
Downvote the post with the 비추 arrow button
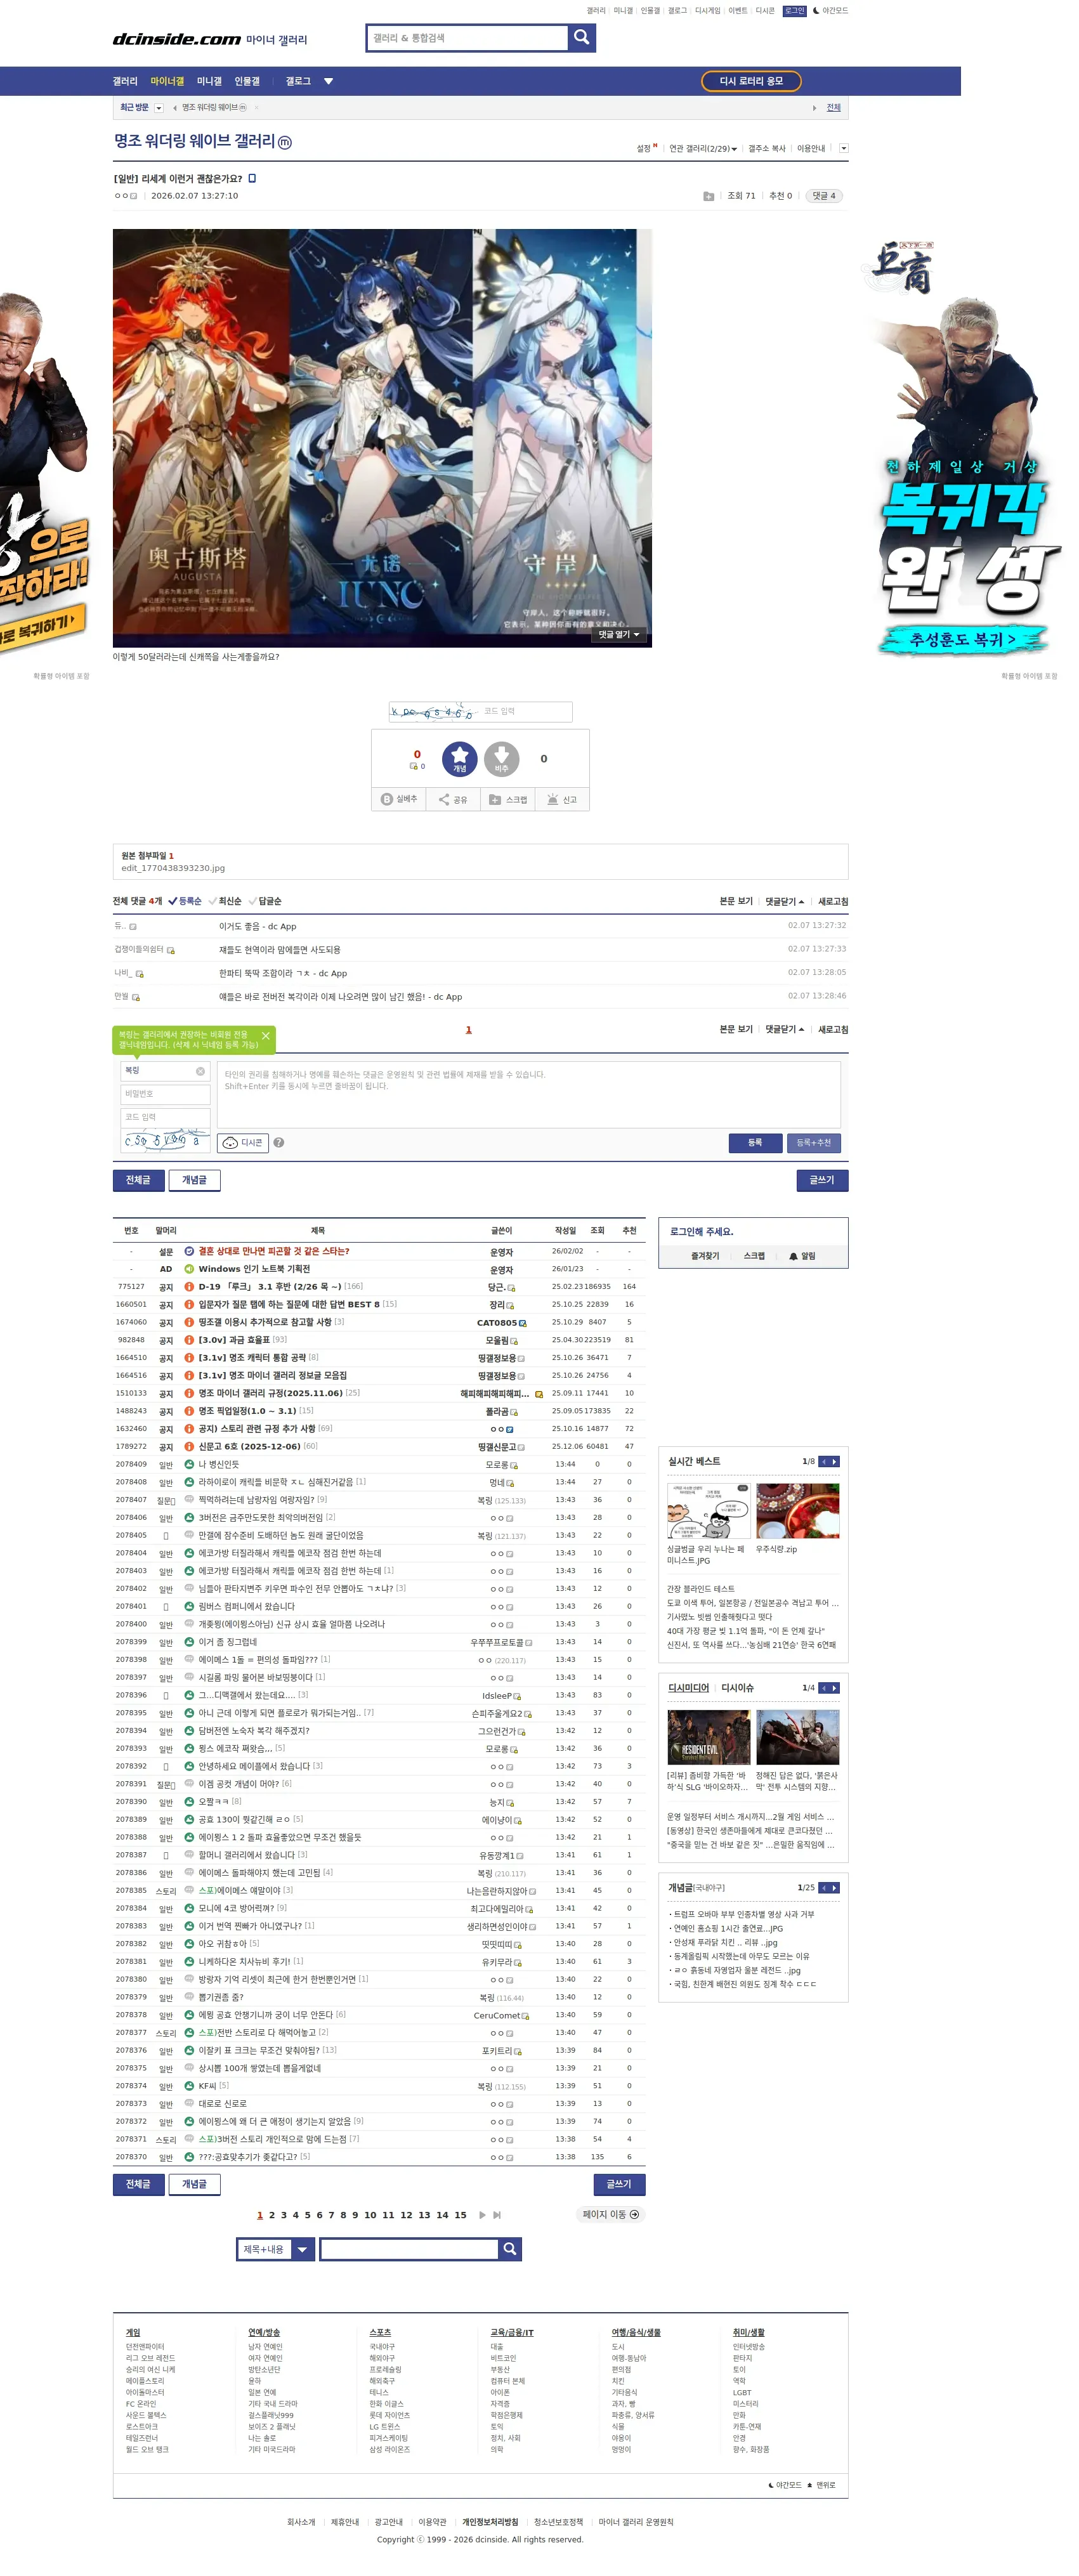pos(501,759)
